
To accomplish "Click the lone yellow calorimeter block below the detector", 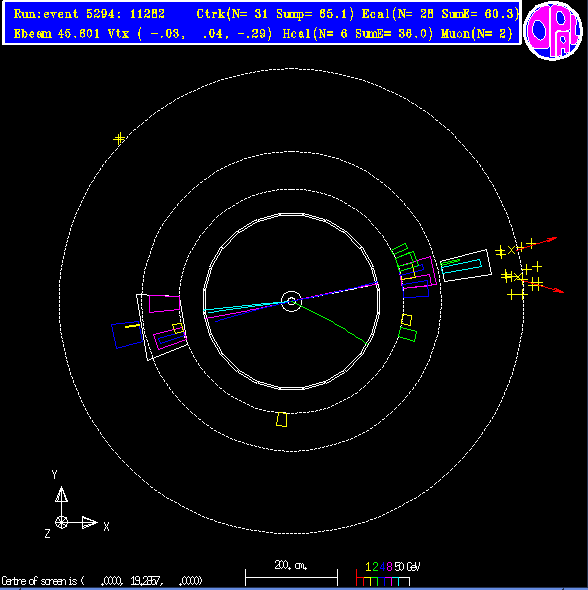I will pos(281,420).
